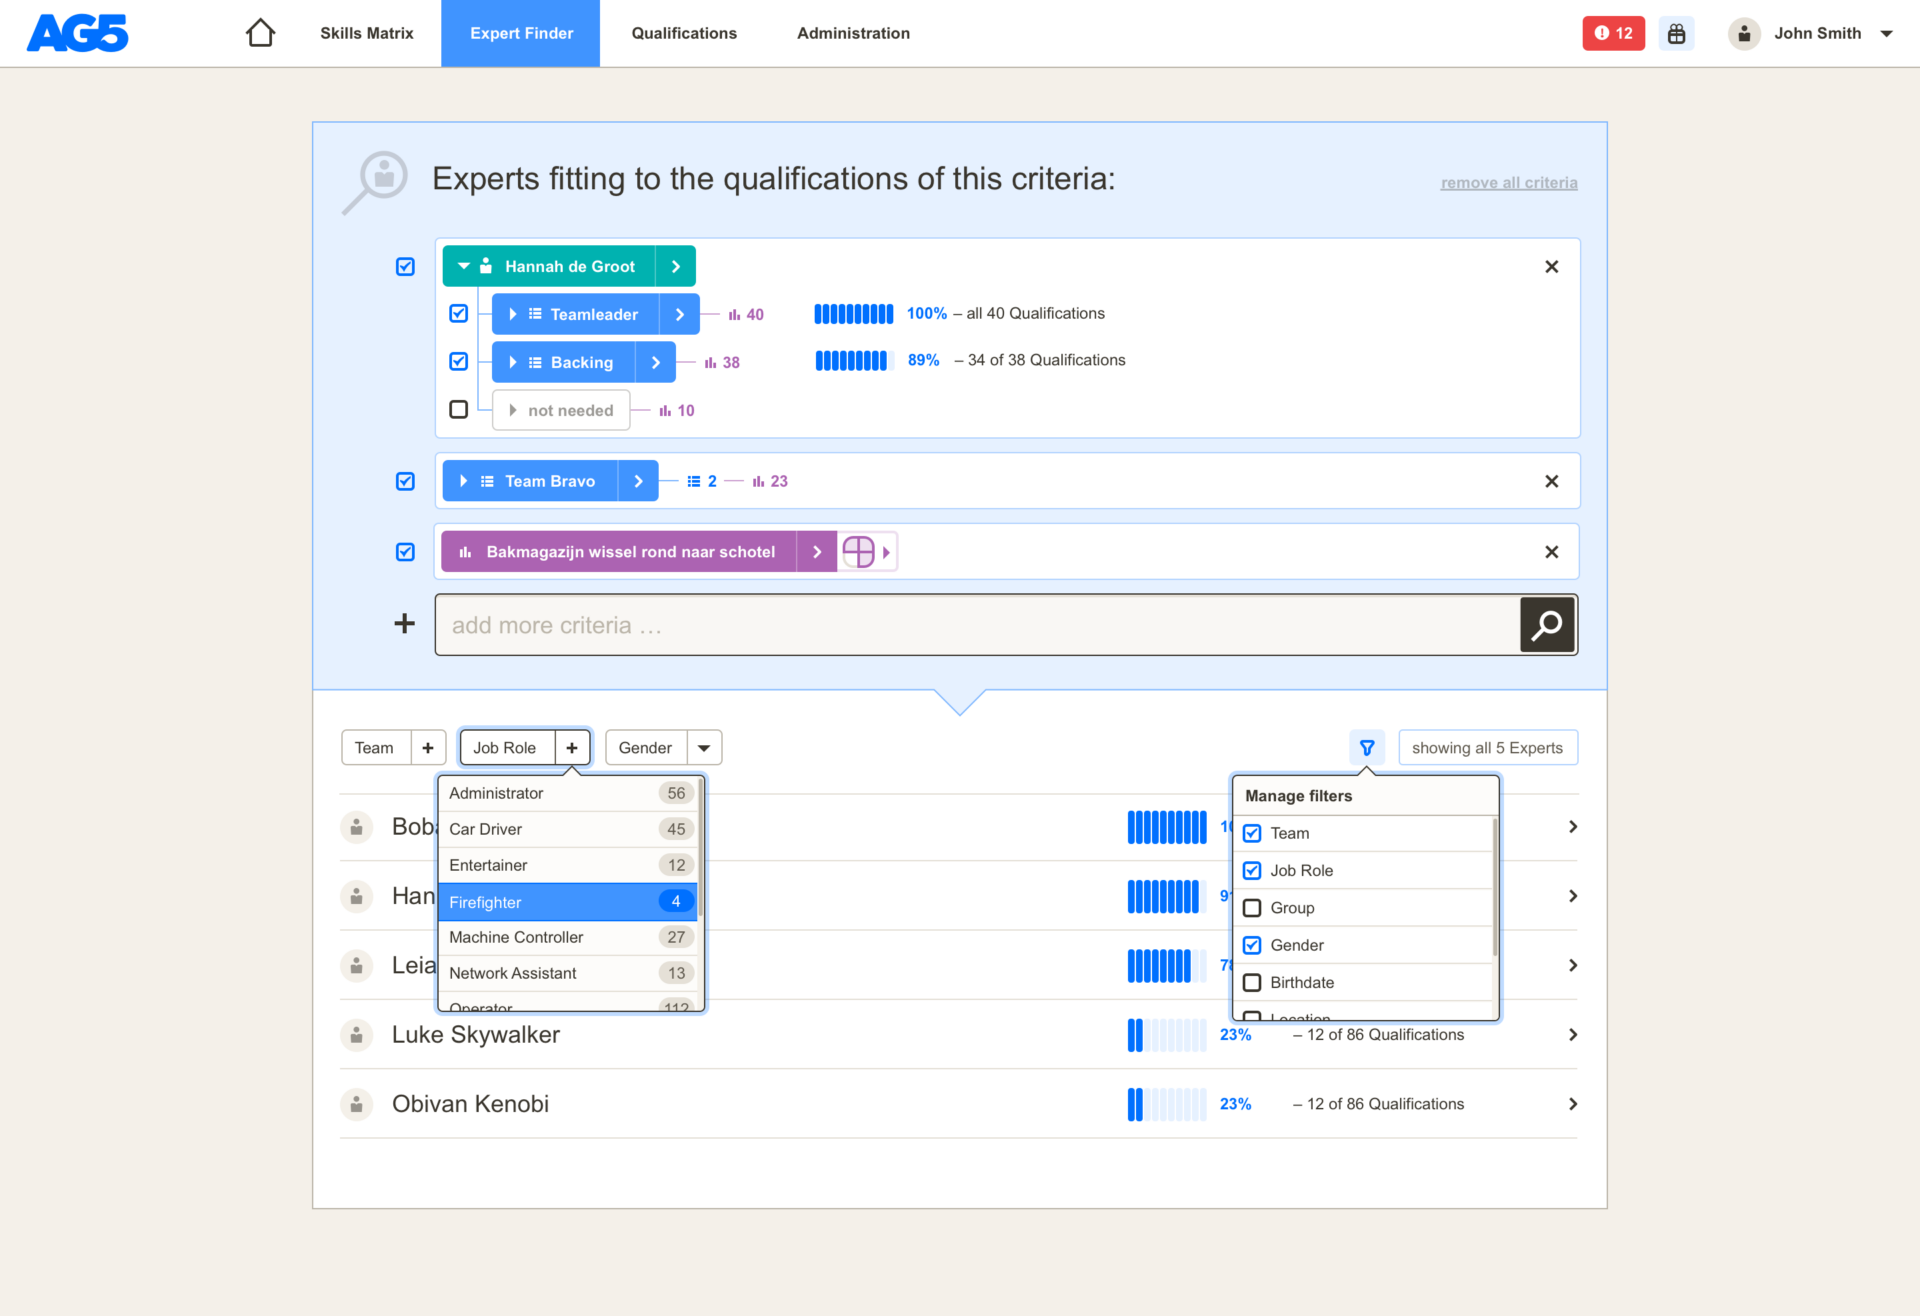Select Firefighter in the Job Role list

pos(568,902)
